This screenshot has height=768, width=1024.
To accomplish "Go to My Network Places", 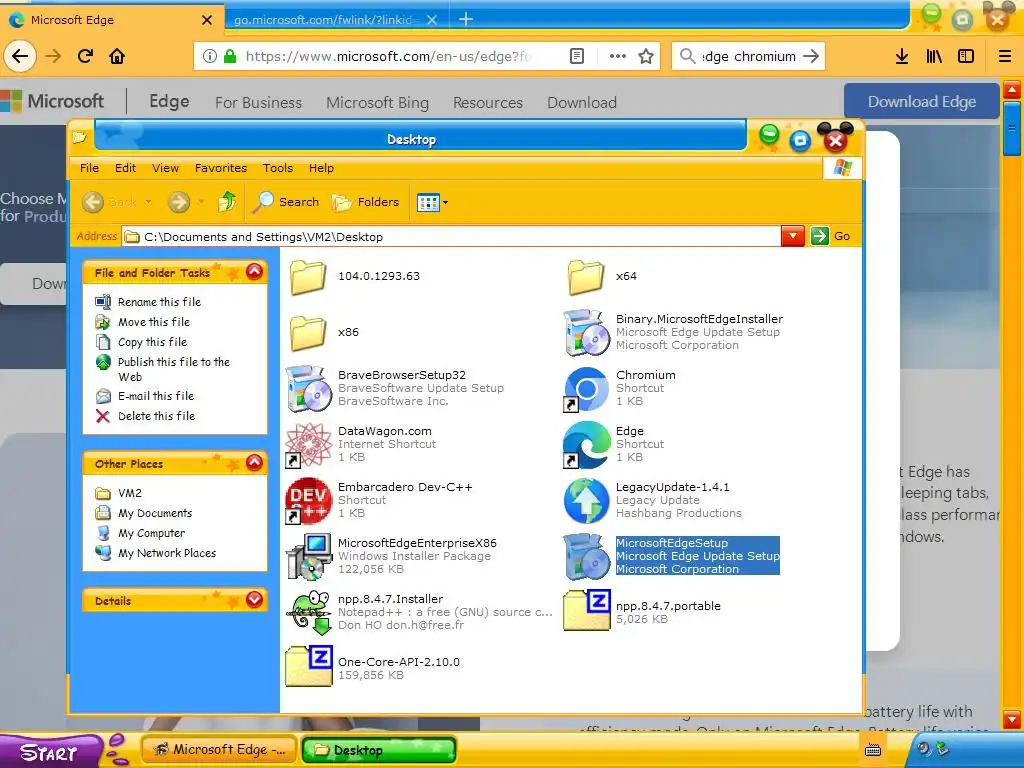I will (x=155, y=553).
